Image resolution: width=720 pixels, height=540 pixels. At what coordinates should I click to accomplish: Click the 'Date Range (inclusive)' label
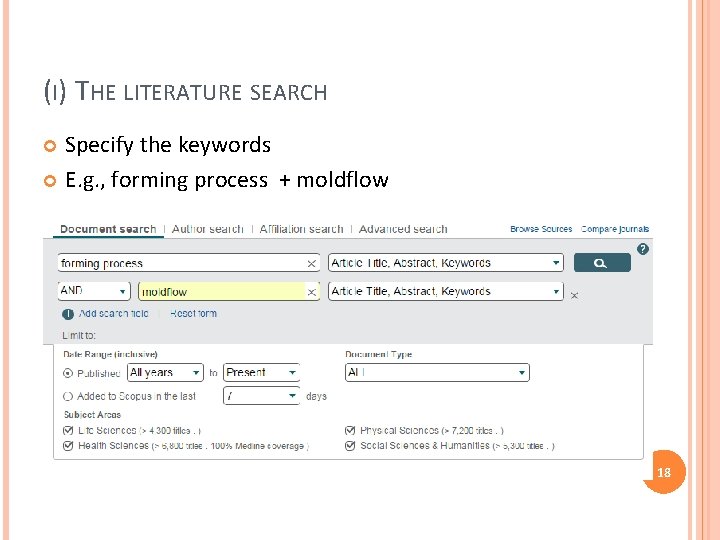tap(110, 354)
